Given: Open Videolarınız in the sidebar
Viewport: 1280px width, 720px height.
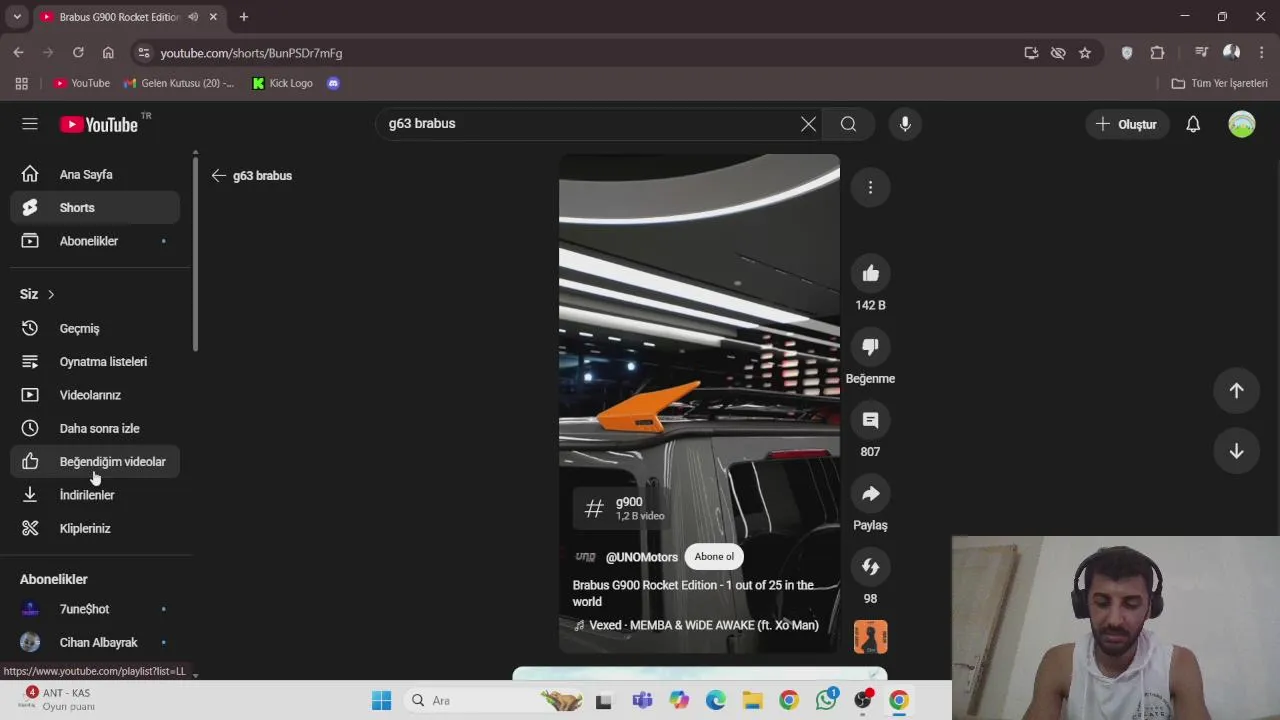Looking at the screenshot, I should tap(95, 395).
